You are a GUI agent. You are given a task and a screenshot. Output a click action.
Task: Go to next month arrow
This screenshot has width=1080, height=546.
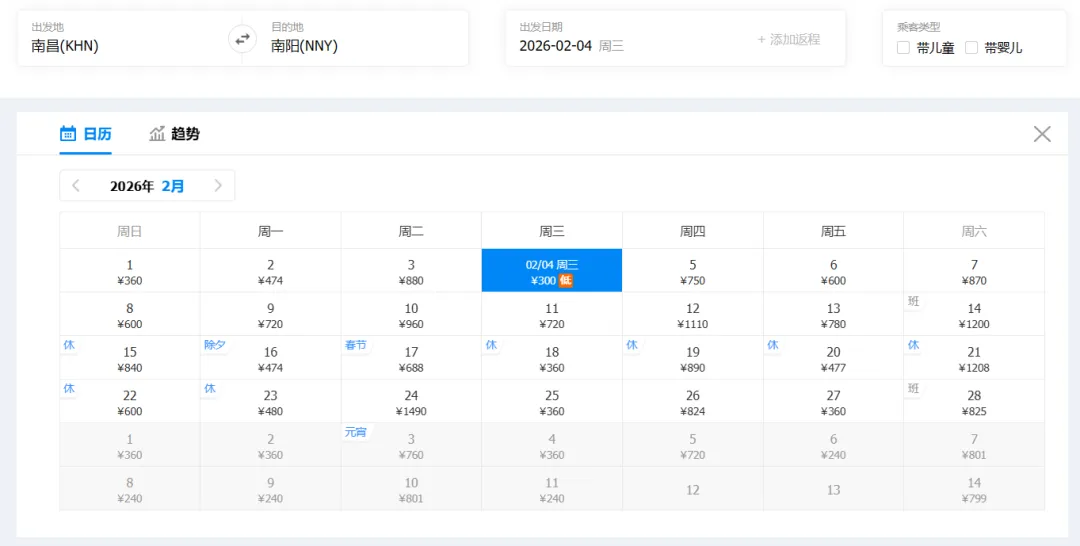[x=218, y=186]
